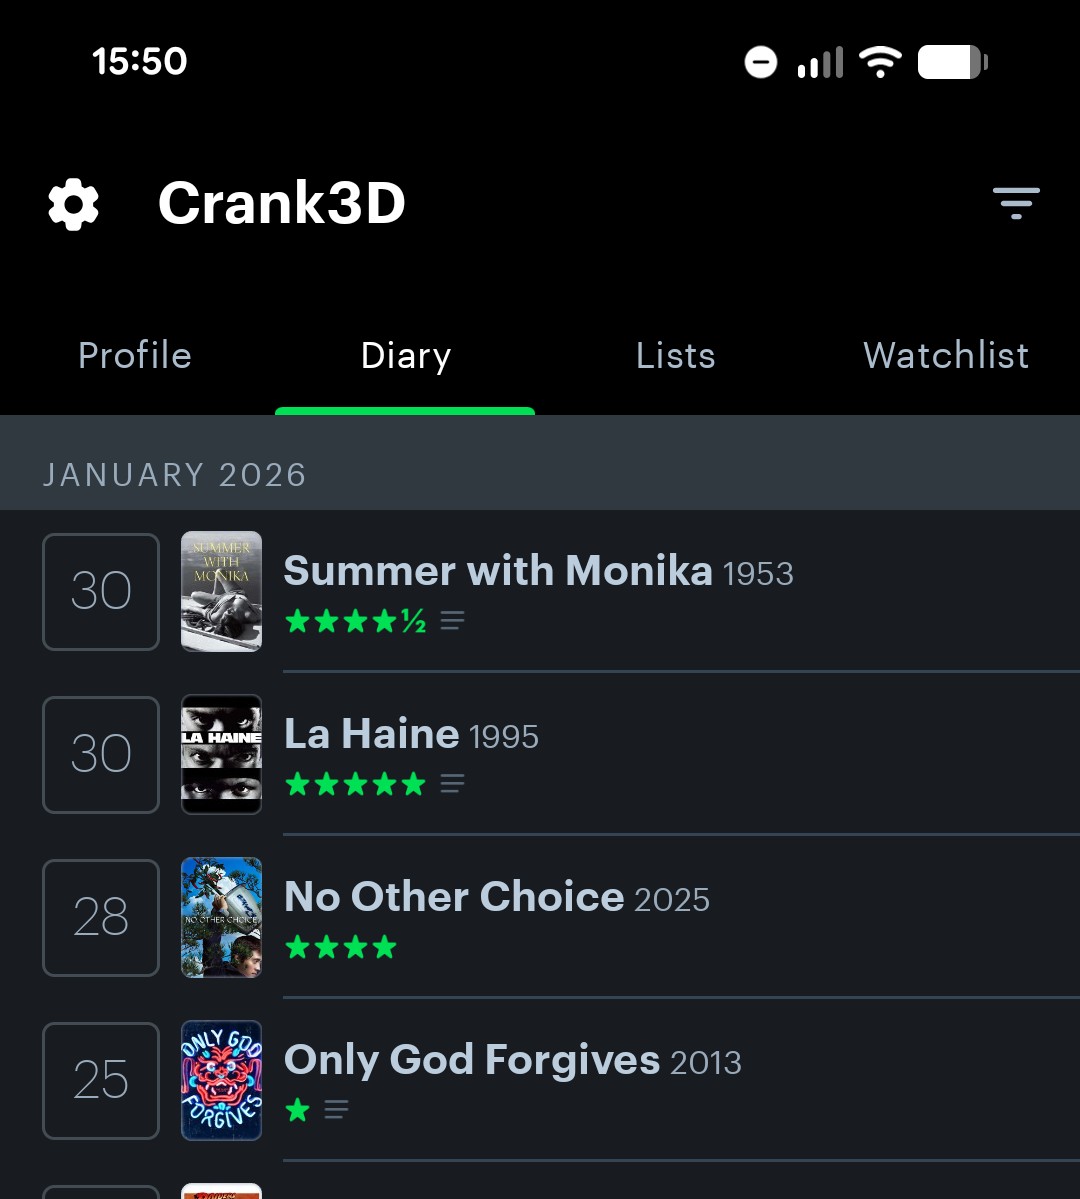This screenshot has width=1080, height=1199.
Task: Tap the battery indicator in status bar
Action: [952, 62]
